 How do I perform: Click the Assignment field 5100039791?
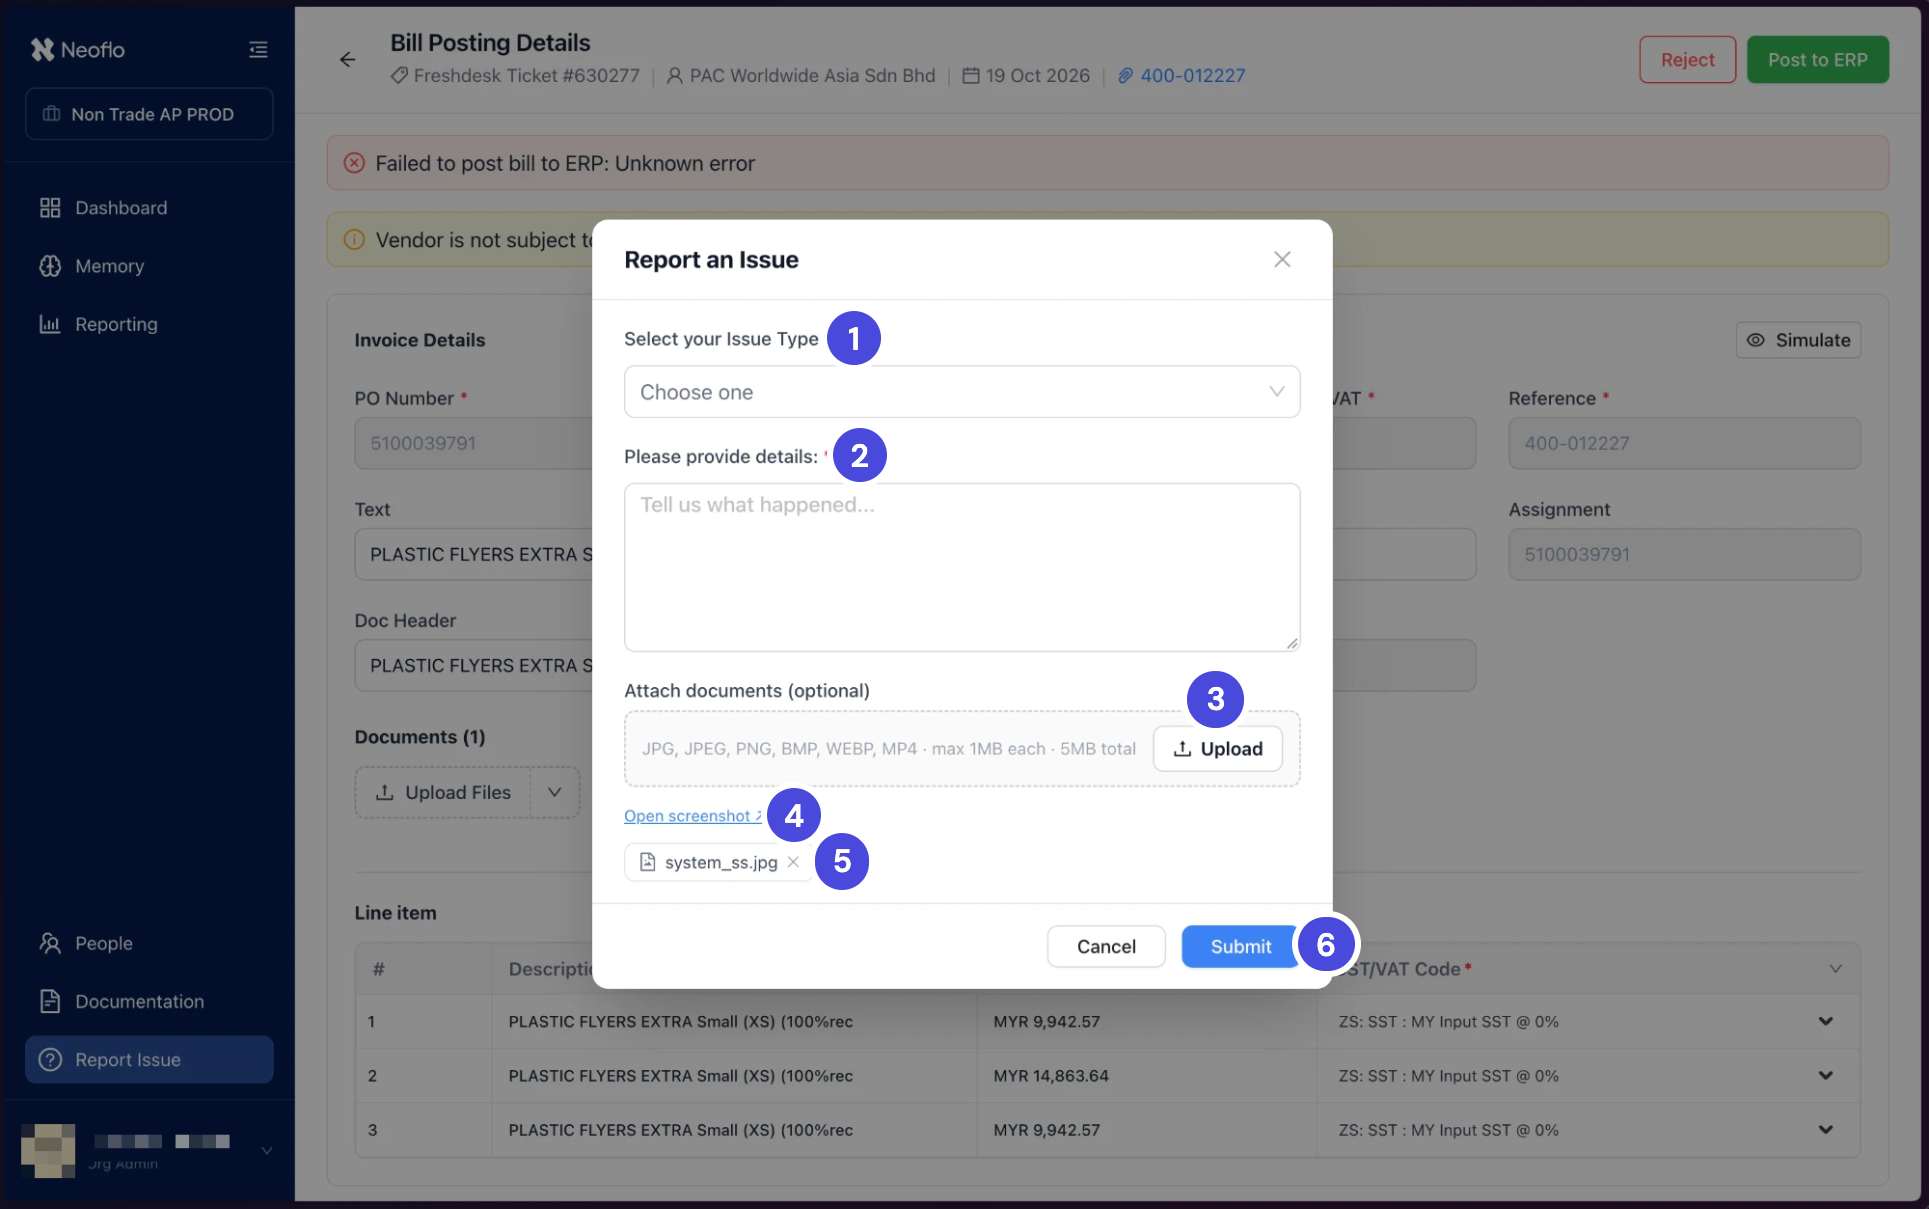click(x=1684, y=554)
